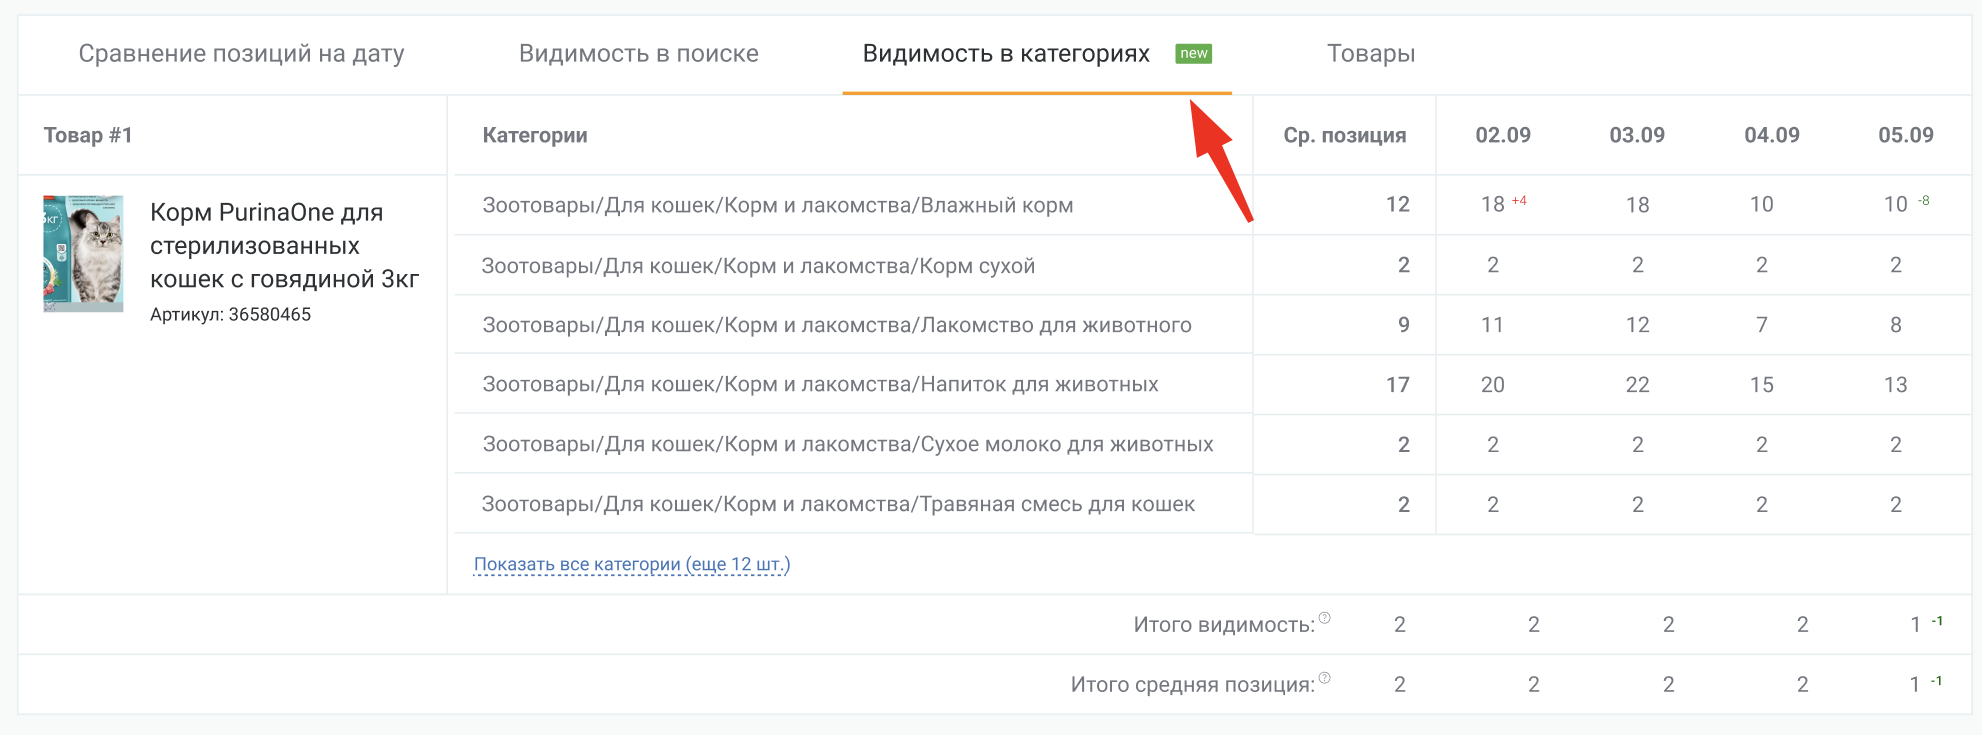Click 03.09 value 22 in Напиток row
The height and width of the screenshot is (735, 1982).
[1637, 385]
